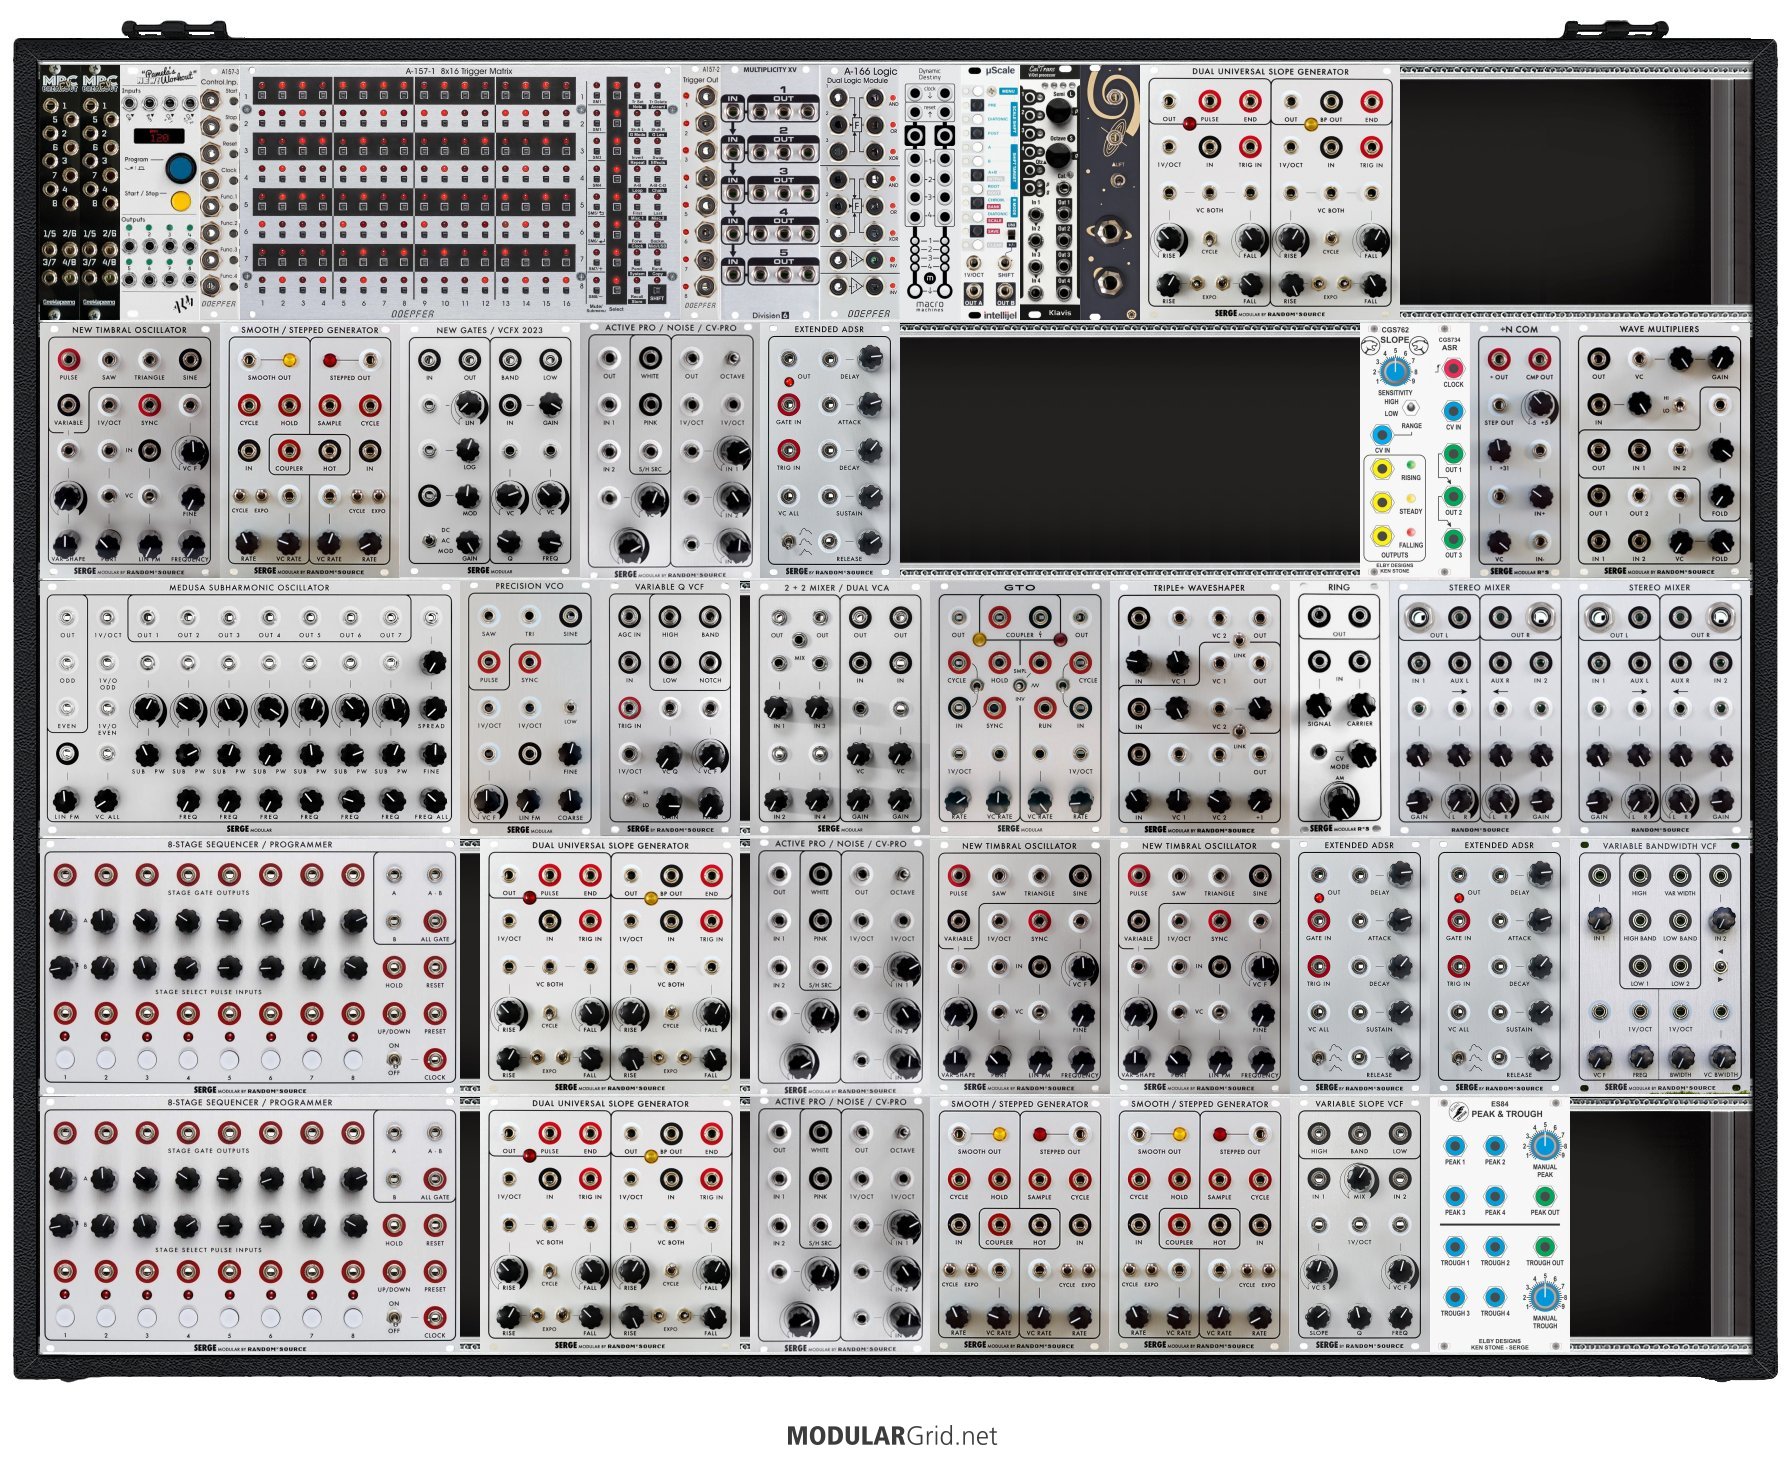Click the BAND output jack on New Gates / VCFX 2023

point(510,360)
